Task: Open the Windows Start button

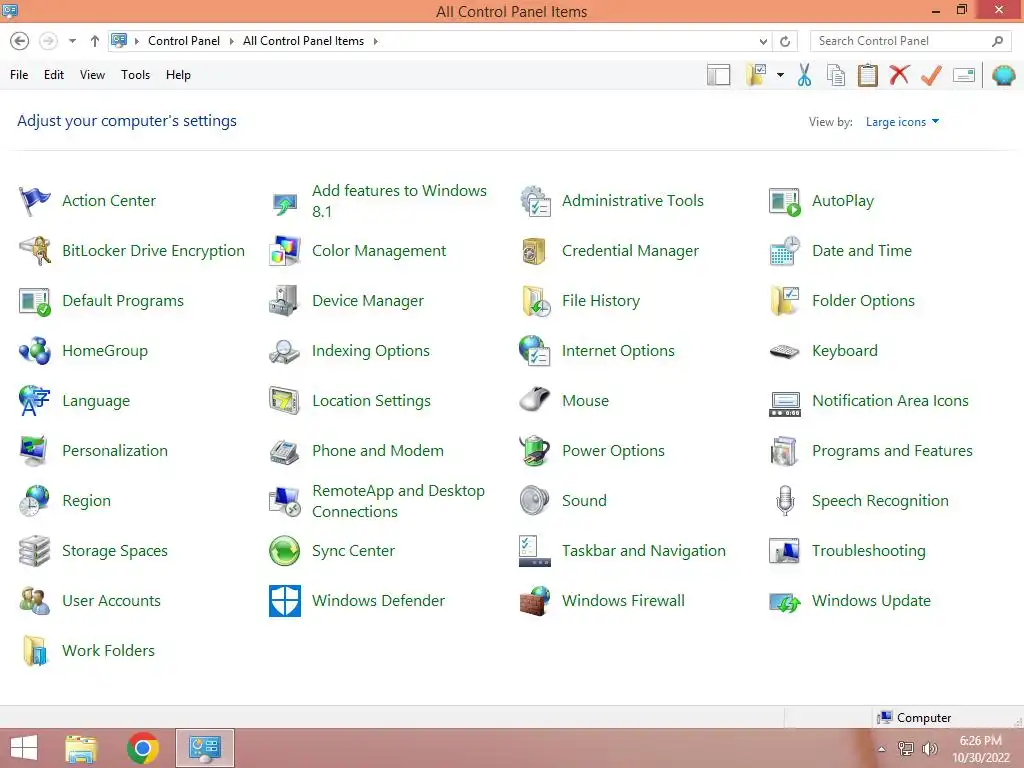Action: coord(24,748)
